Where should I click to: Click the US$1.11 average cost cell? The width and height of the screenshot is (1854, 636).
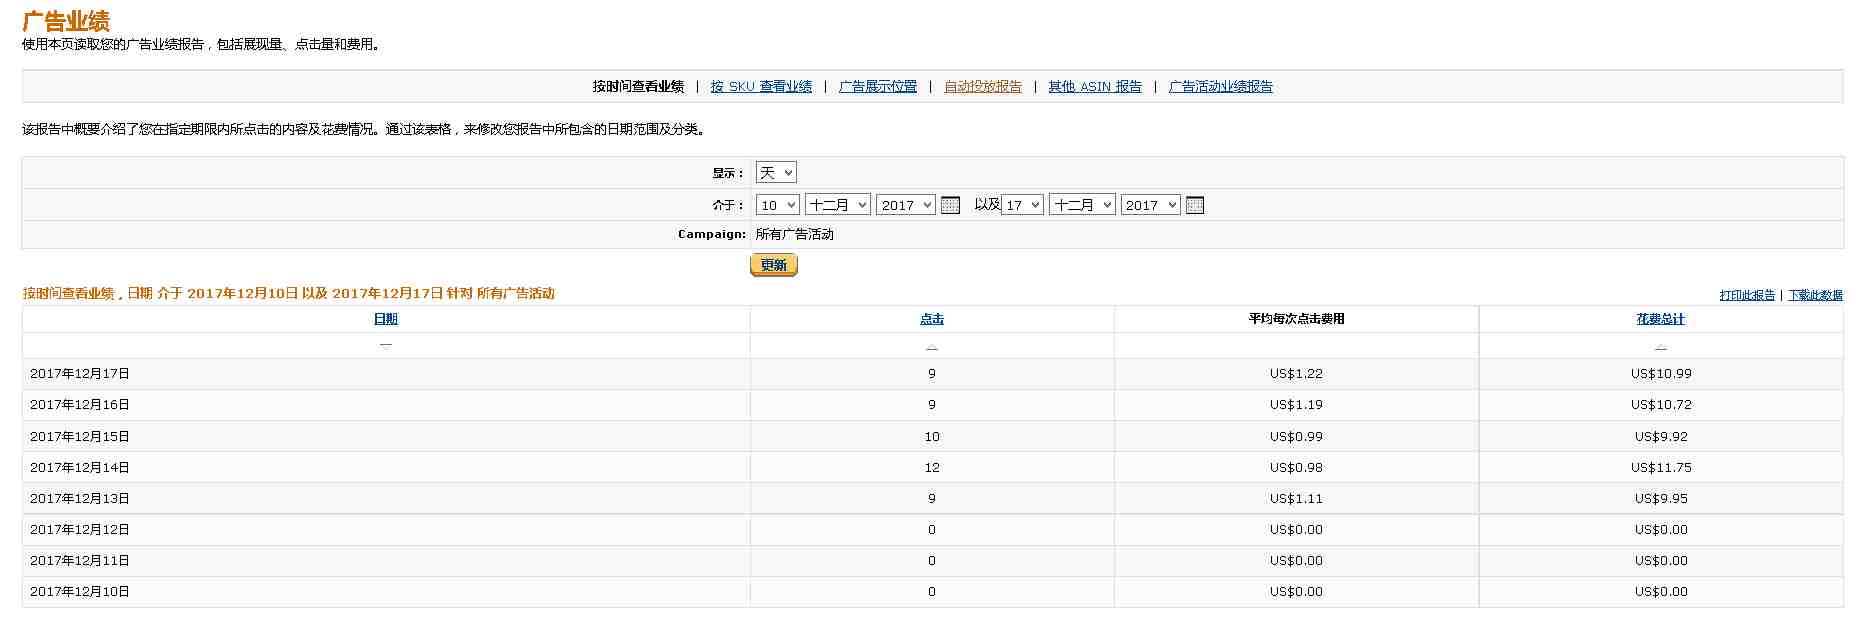point(1296,499)
